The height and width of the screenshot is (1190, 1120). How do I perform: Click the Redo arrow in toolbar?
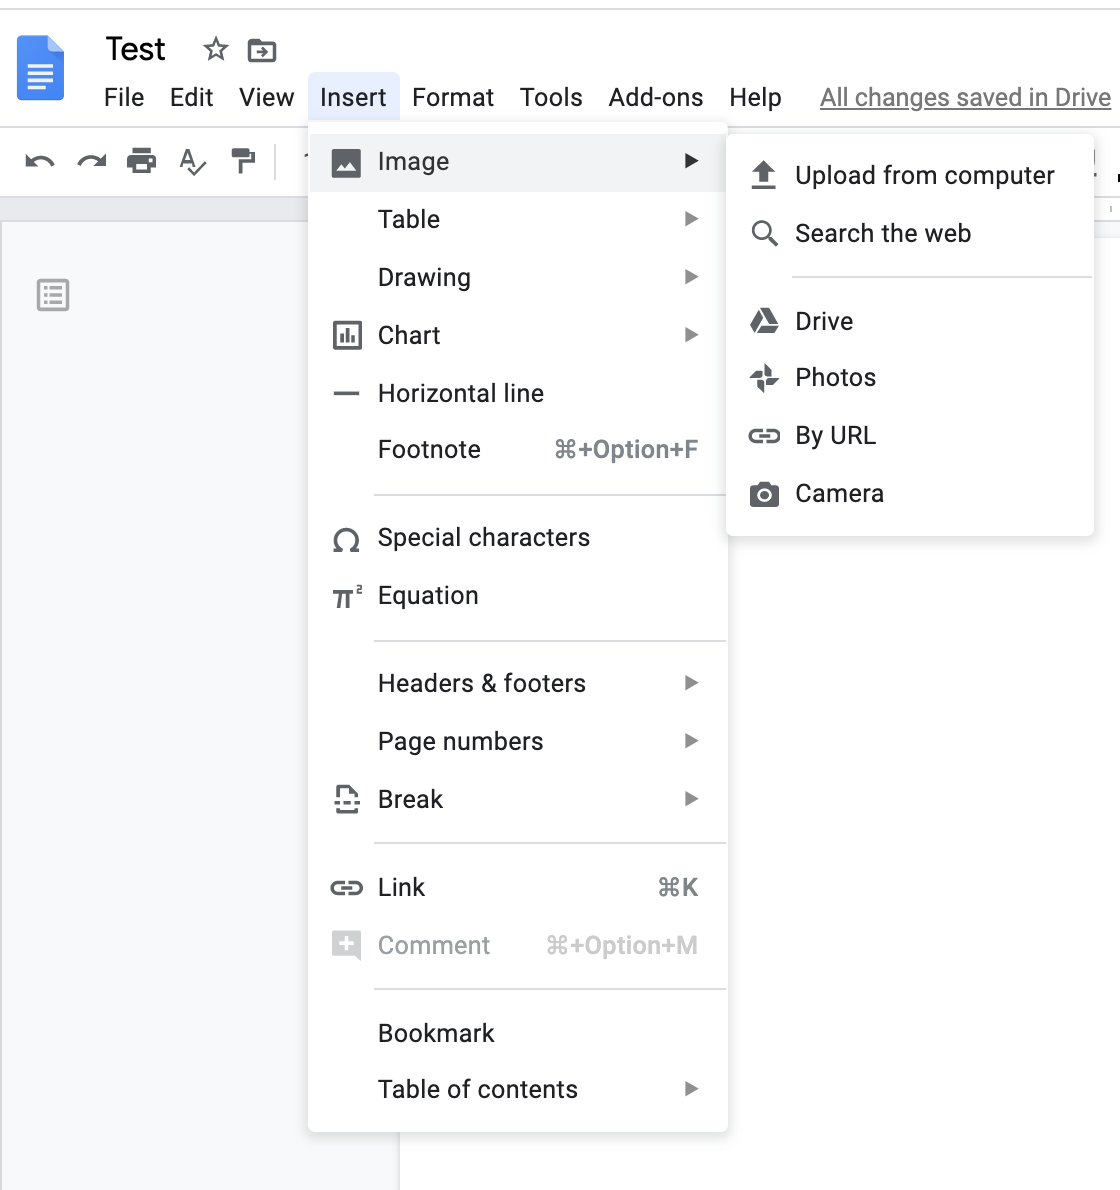92,161
